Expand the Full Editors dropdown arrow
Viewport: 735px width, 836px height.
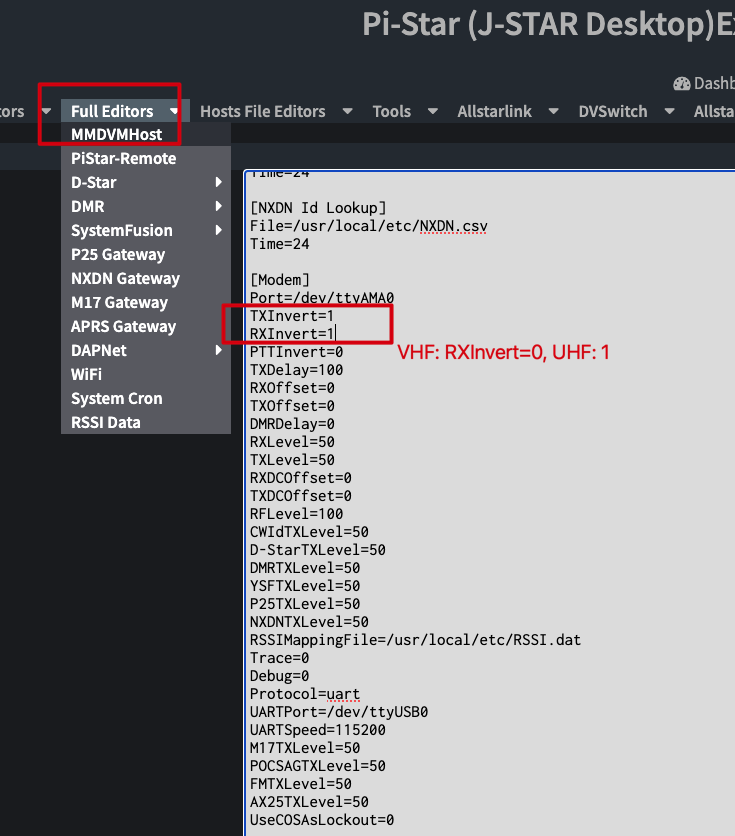click(x=174, y=111)
